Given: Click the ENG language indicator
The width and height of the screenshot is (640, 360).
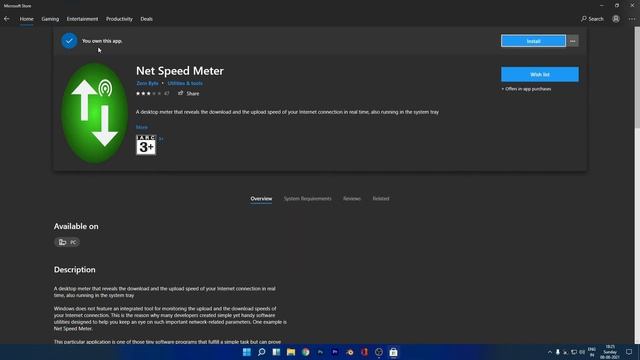Looking at the screenshot, I should tap(591, 352).
